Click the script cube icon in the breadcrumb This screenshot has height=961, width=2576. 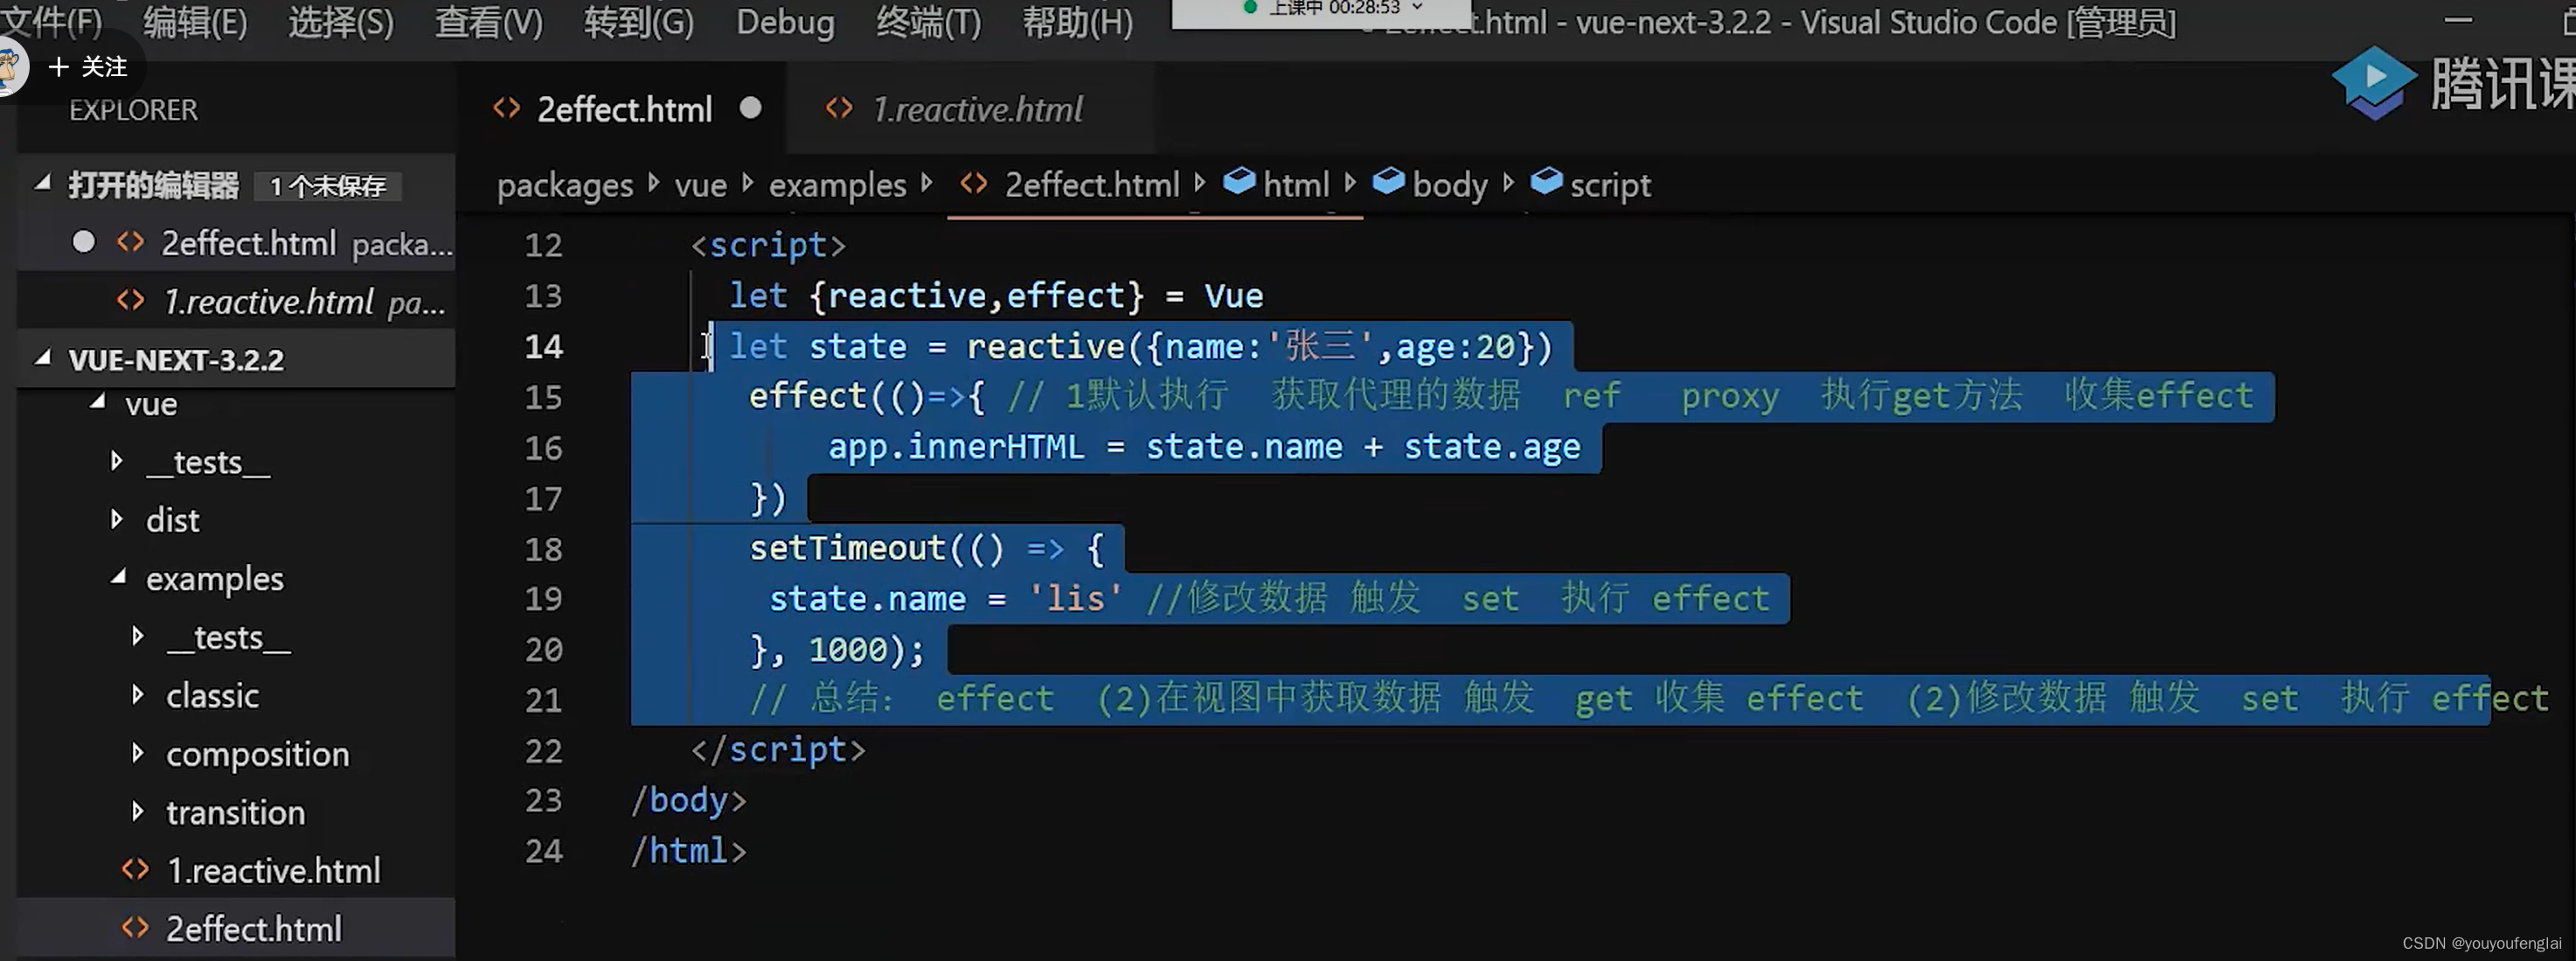coord(1545,182)
